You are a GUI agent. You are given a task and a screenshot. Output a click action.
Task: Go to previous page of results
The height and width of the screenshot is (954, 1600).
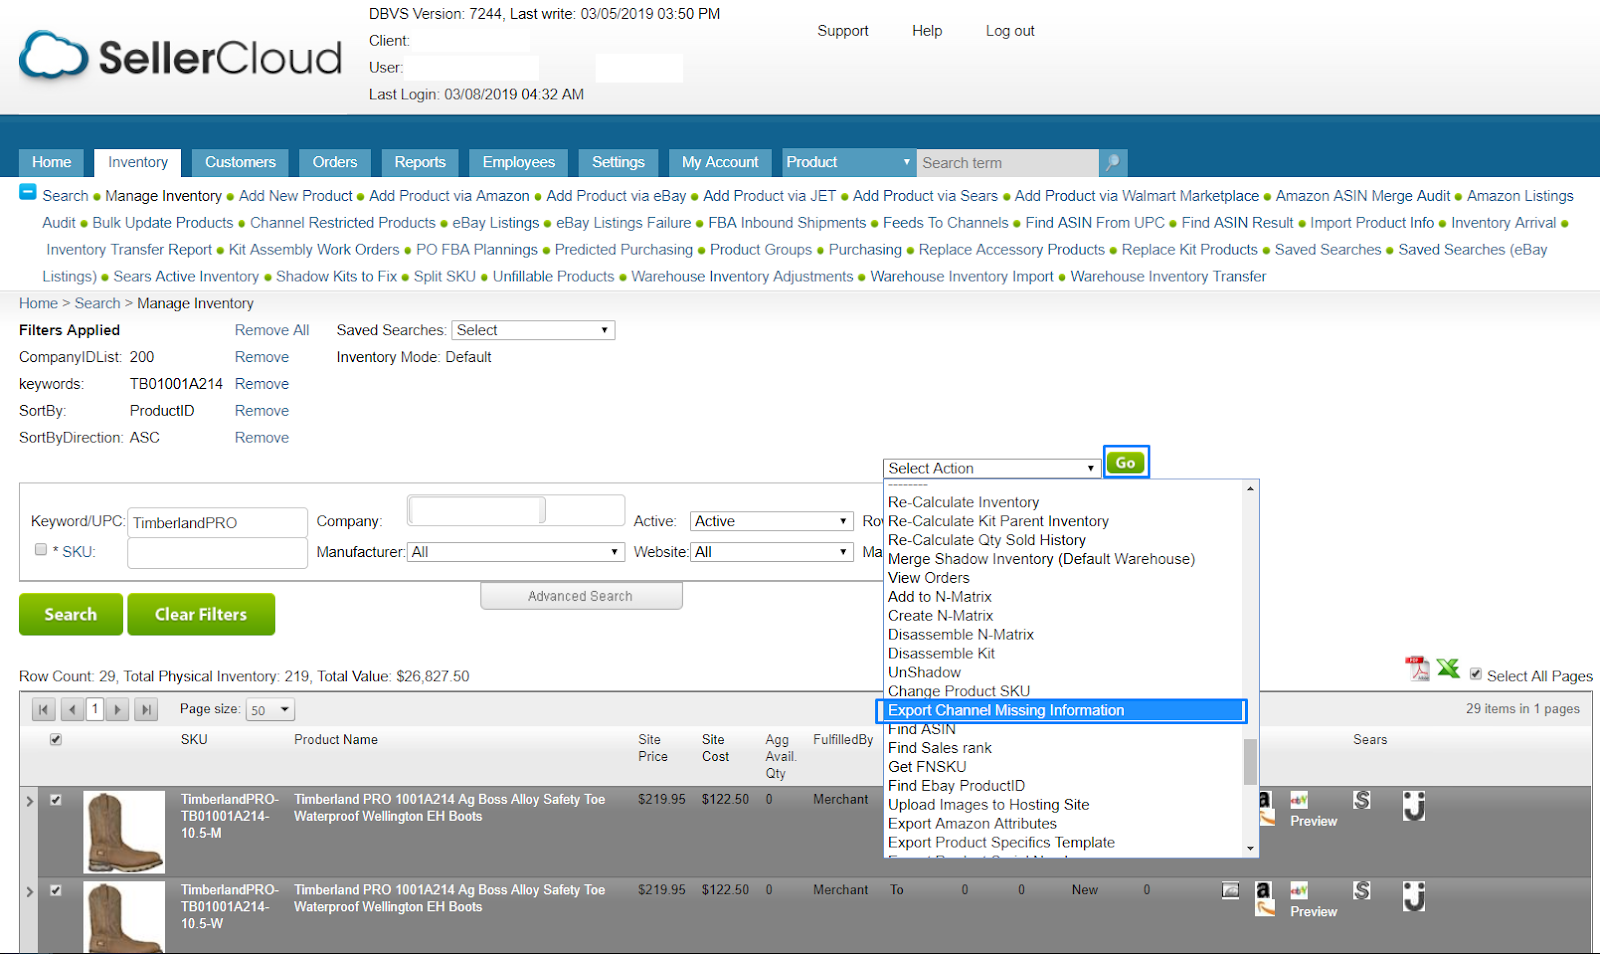click(x=71, y=709)
